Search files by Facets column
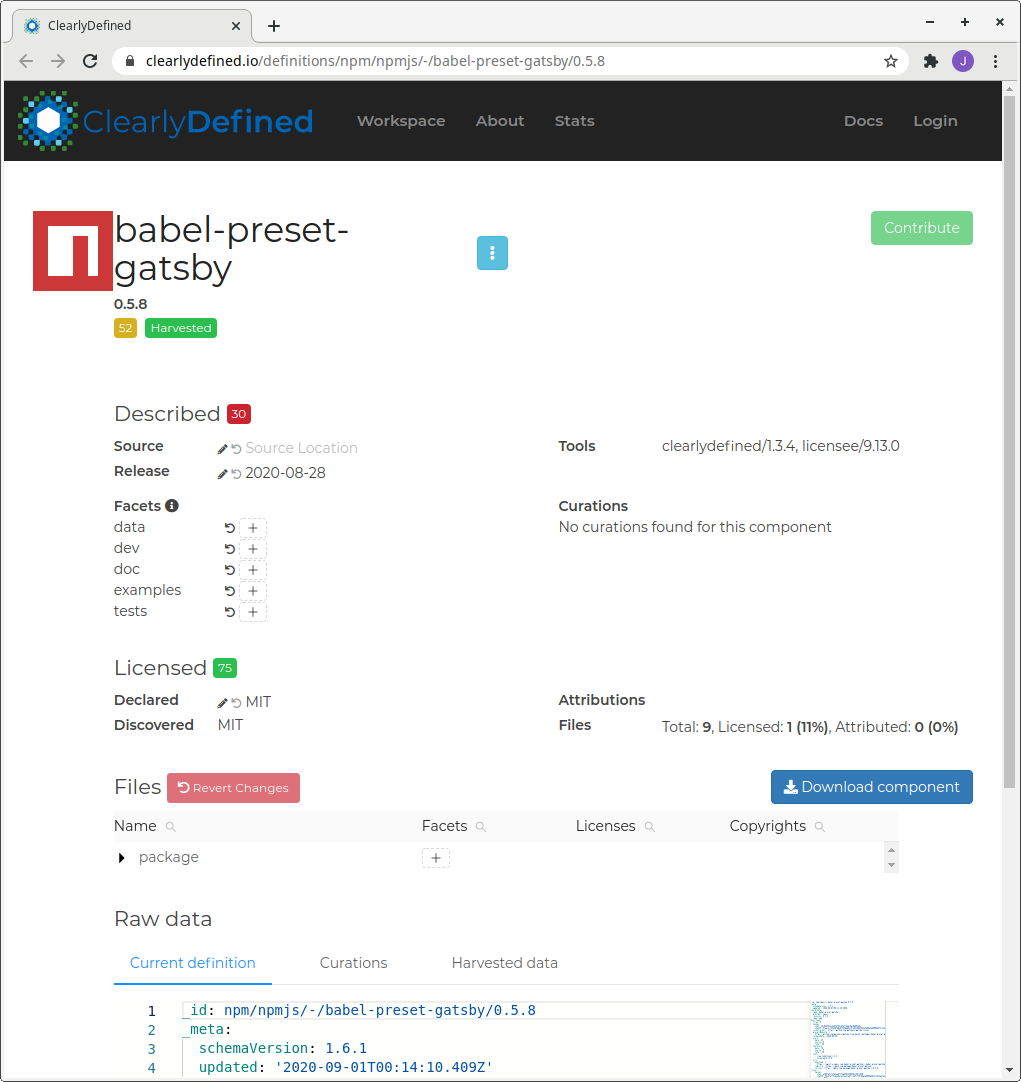 [x=481, y=827]
